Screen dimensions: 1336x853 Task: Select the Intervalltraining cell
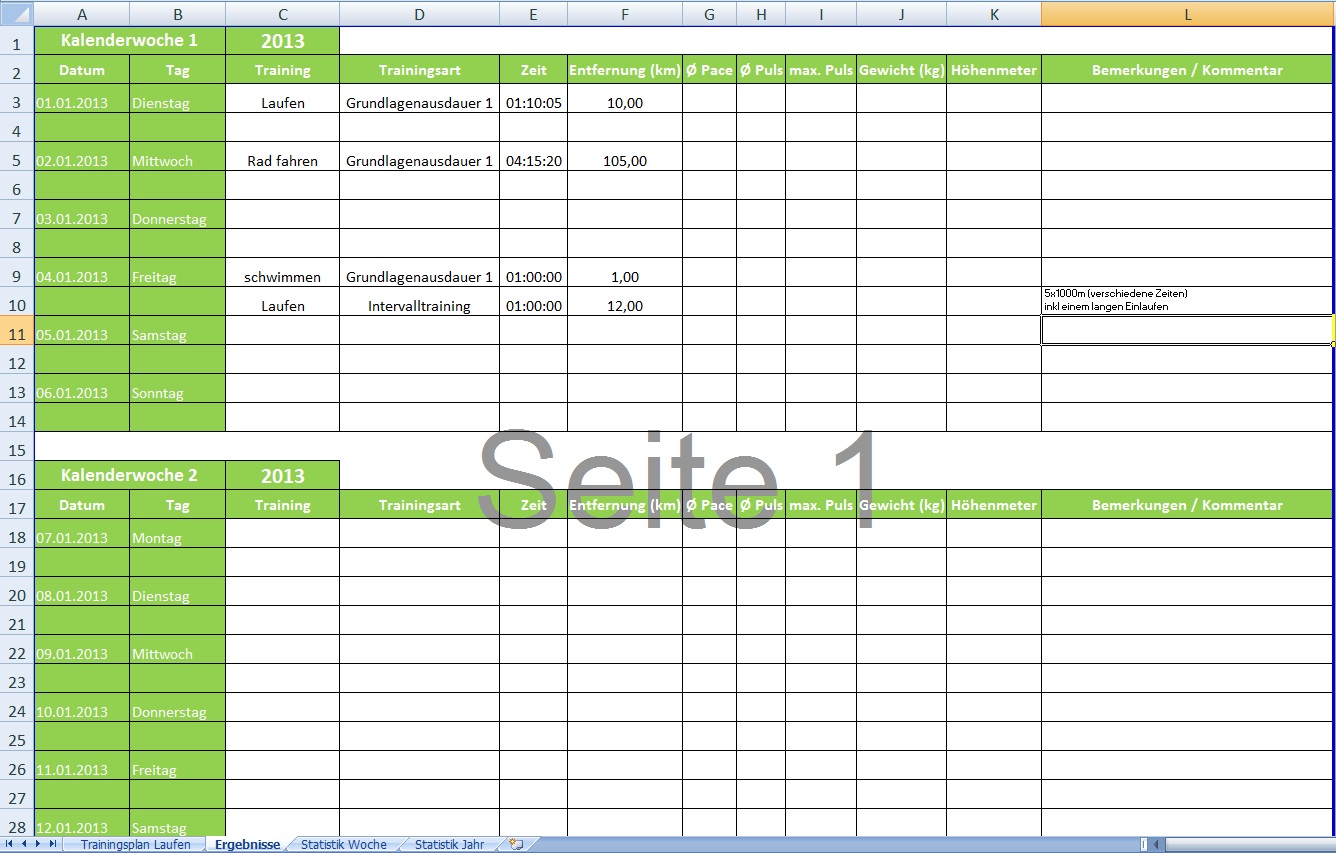pos(419,306)
